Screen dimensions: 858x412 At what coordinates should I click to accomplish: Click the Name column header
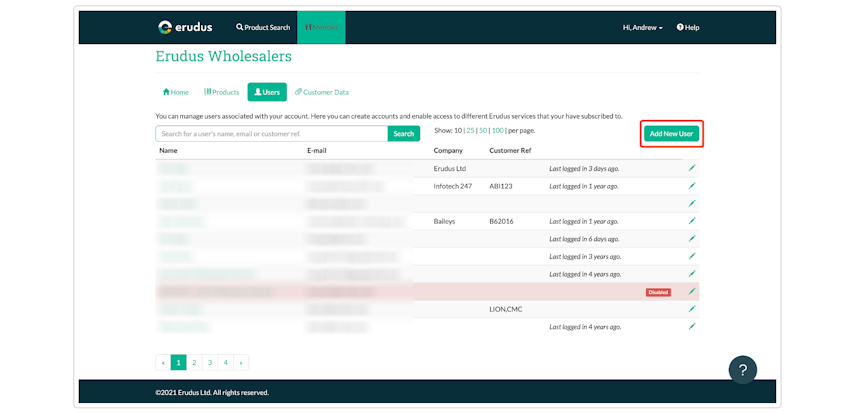pyautogui.click(x=168, y=150)
